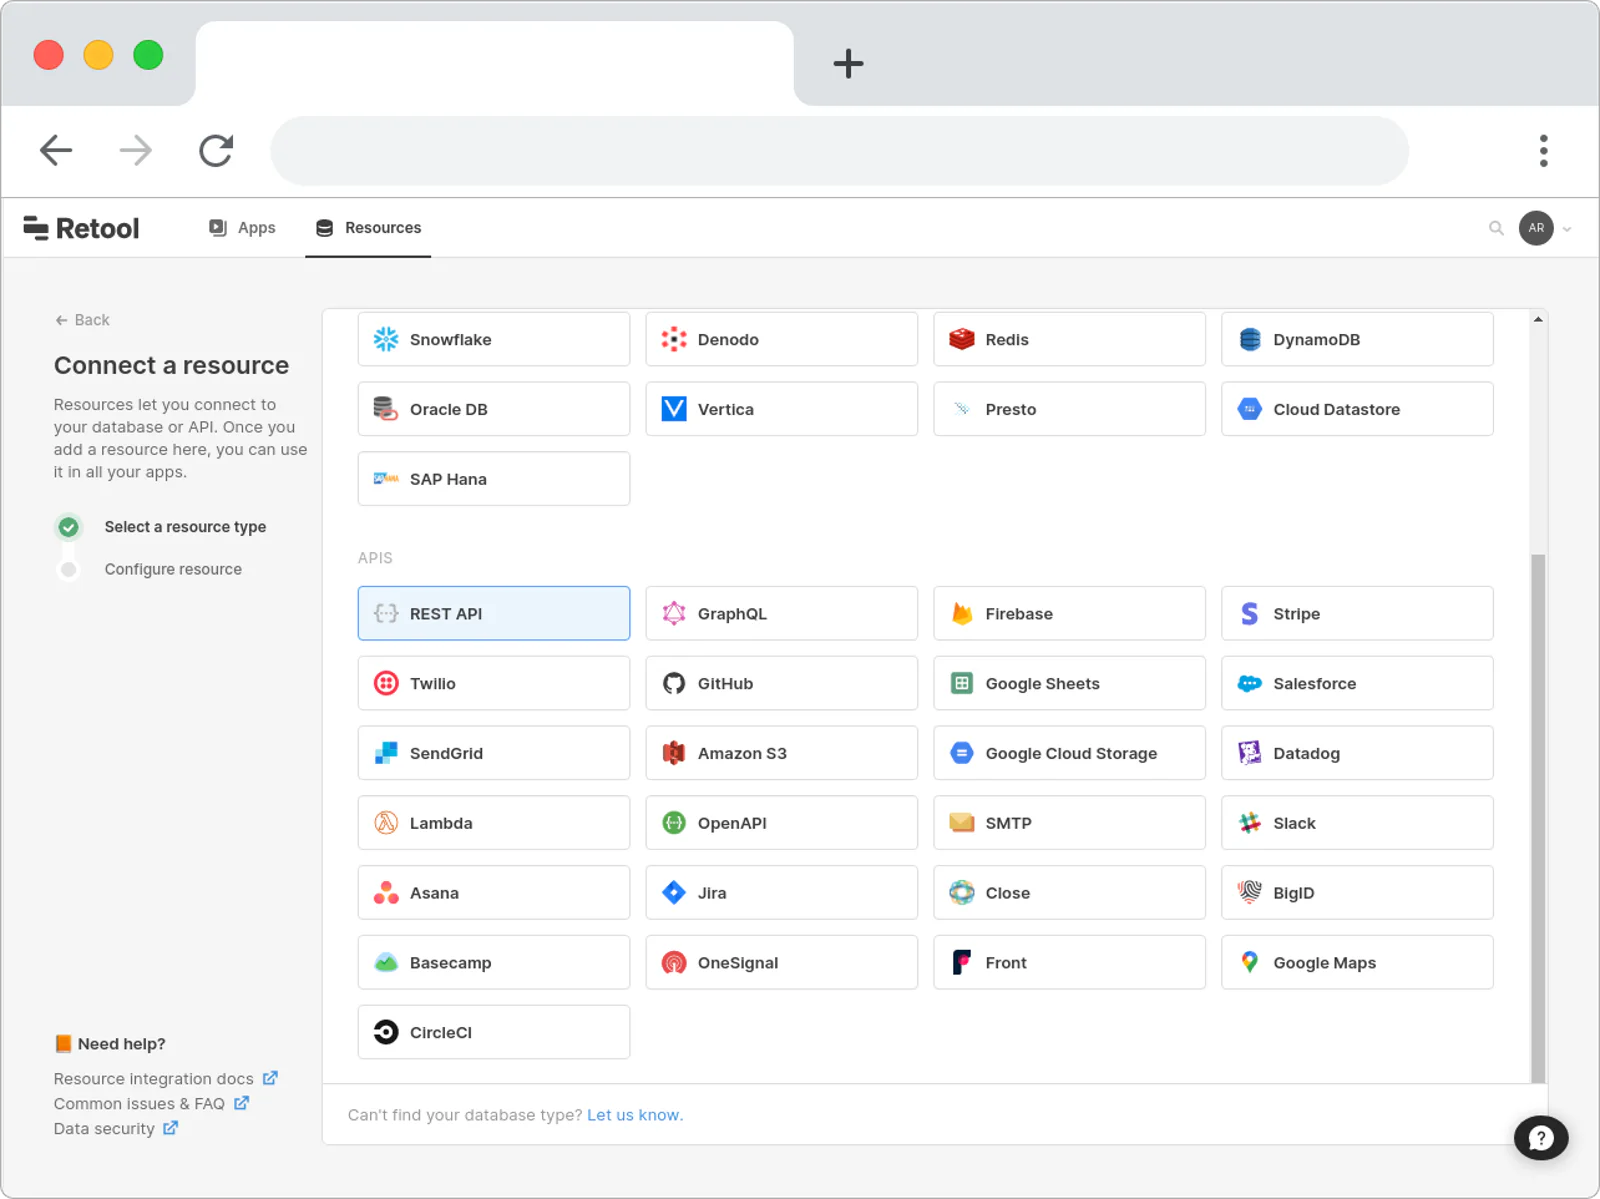Switch to the Resources tab
This screenshot has height=1199, width=1600.
point(368,228)
